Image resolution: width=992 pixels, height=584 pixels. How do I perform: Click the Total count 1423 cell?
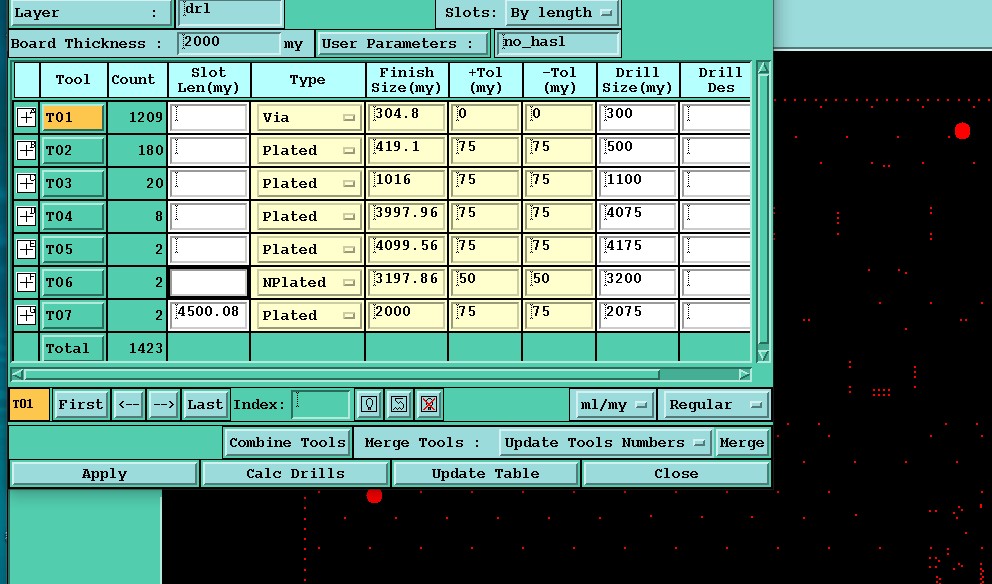137,348
